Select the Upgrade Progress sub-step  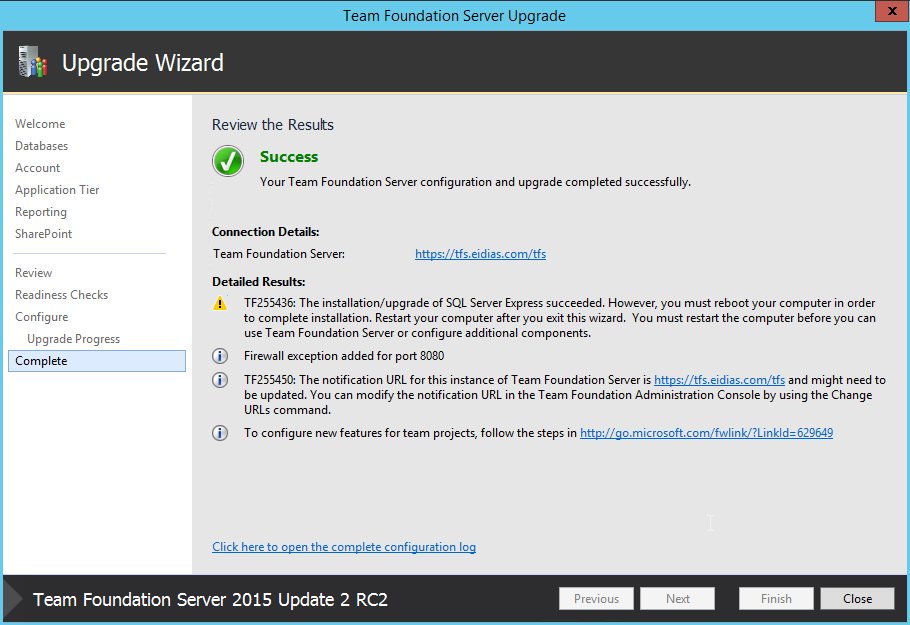pyautogui.click(x=73, y=339)
